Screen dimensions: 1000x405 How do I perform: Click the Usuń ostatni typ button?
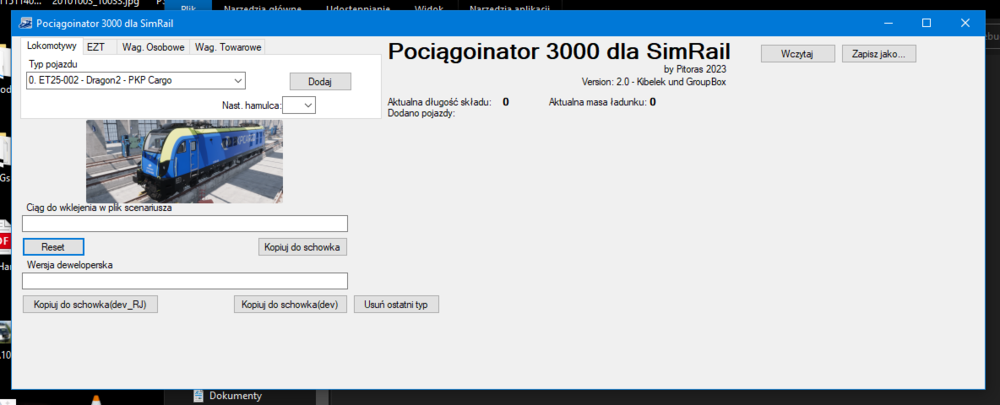coord(396,304)
